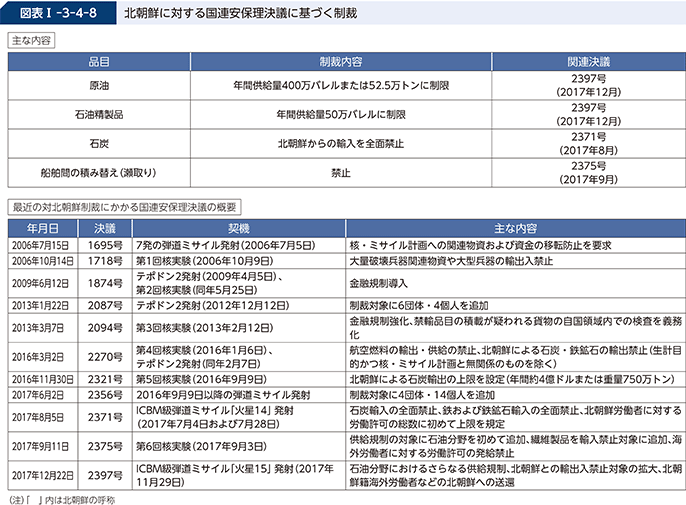Select the boxed 主な内容 label above first table
This screenshot has width=686, height=505.
(x=31, y=41)
